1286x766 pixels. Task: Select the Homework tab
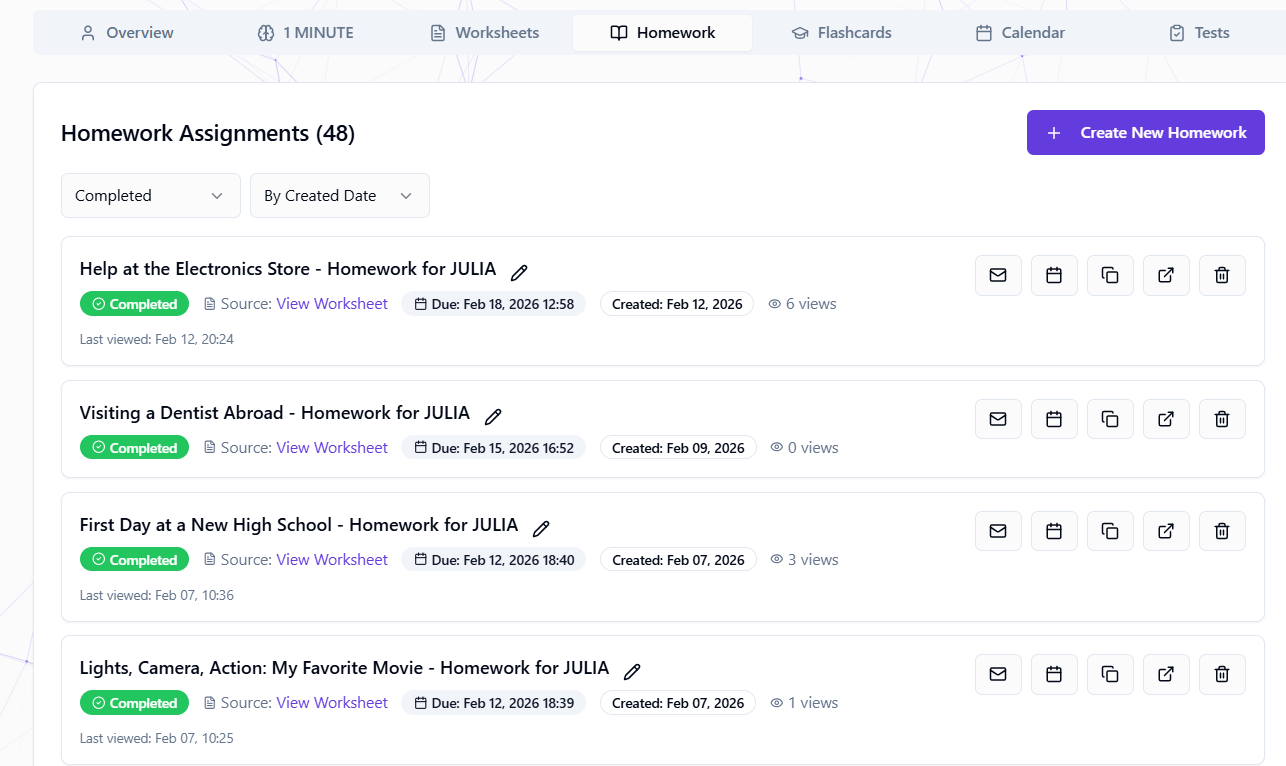tap(663, 33)
